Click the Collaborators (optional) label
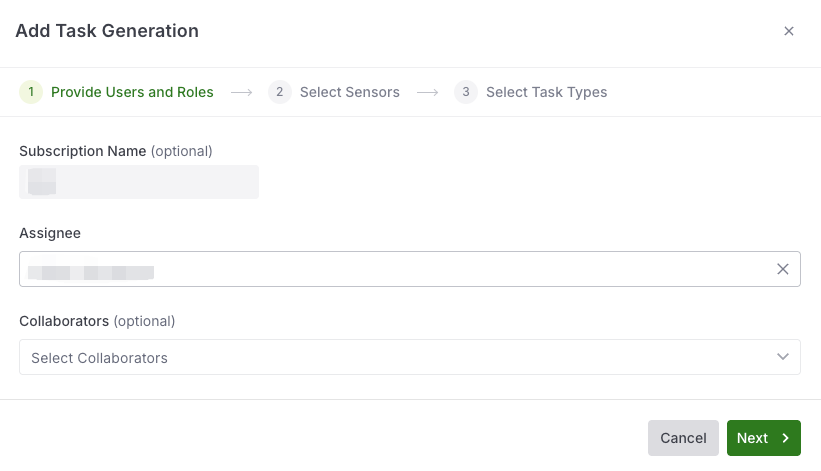821x471 pixels. click(97, 321)
